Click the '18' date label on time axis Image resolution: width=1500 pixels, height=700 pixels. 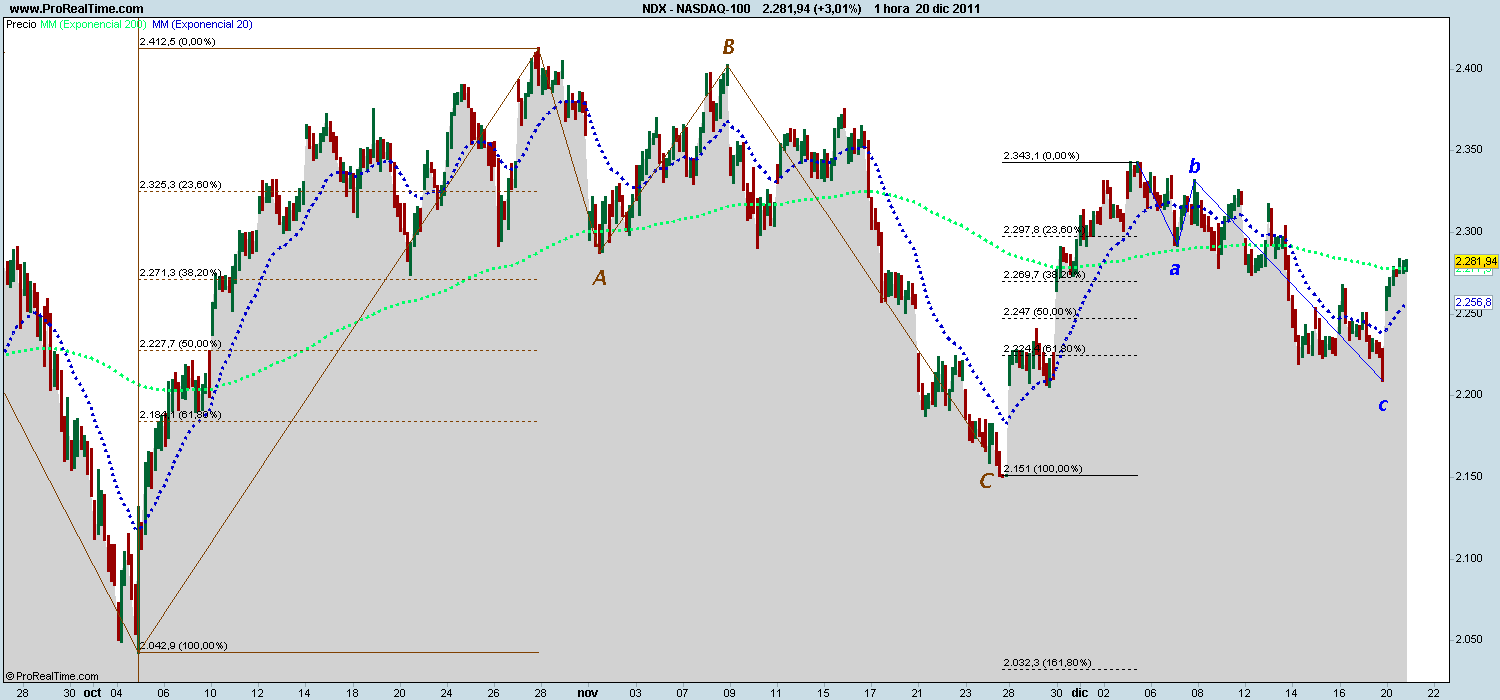click(352, 691)
